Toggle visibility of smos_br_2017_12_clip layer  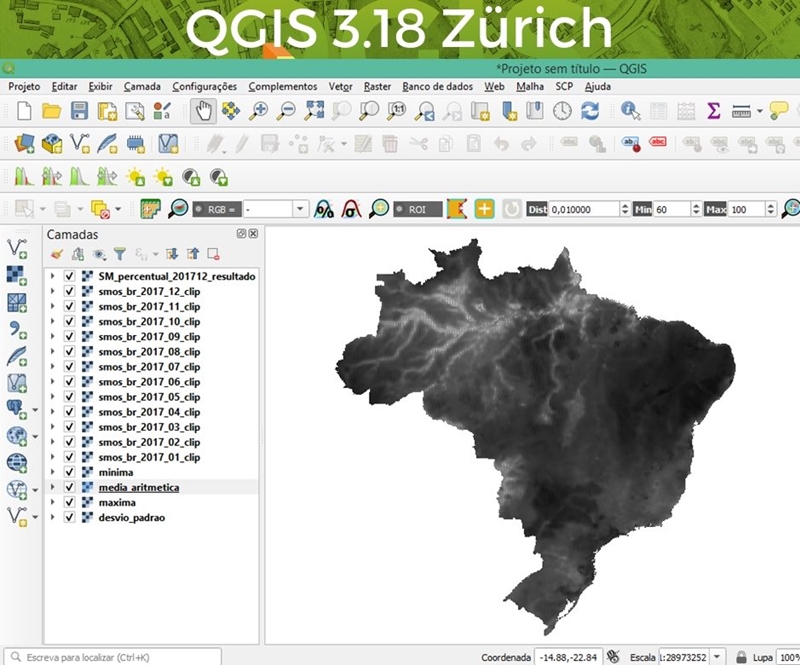click(x=69, y=291)
